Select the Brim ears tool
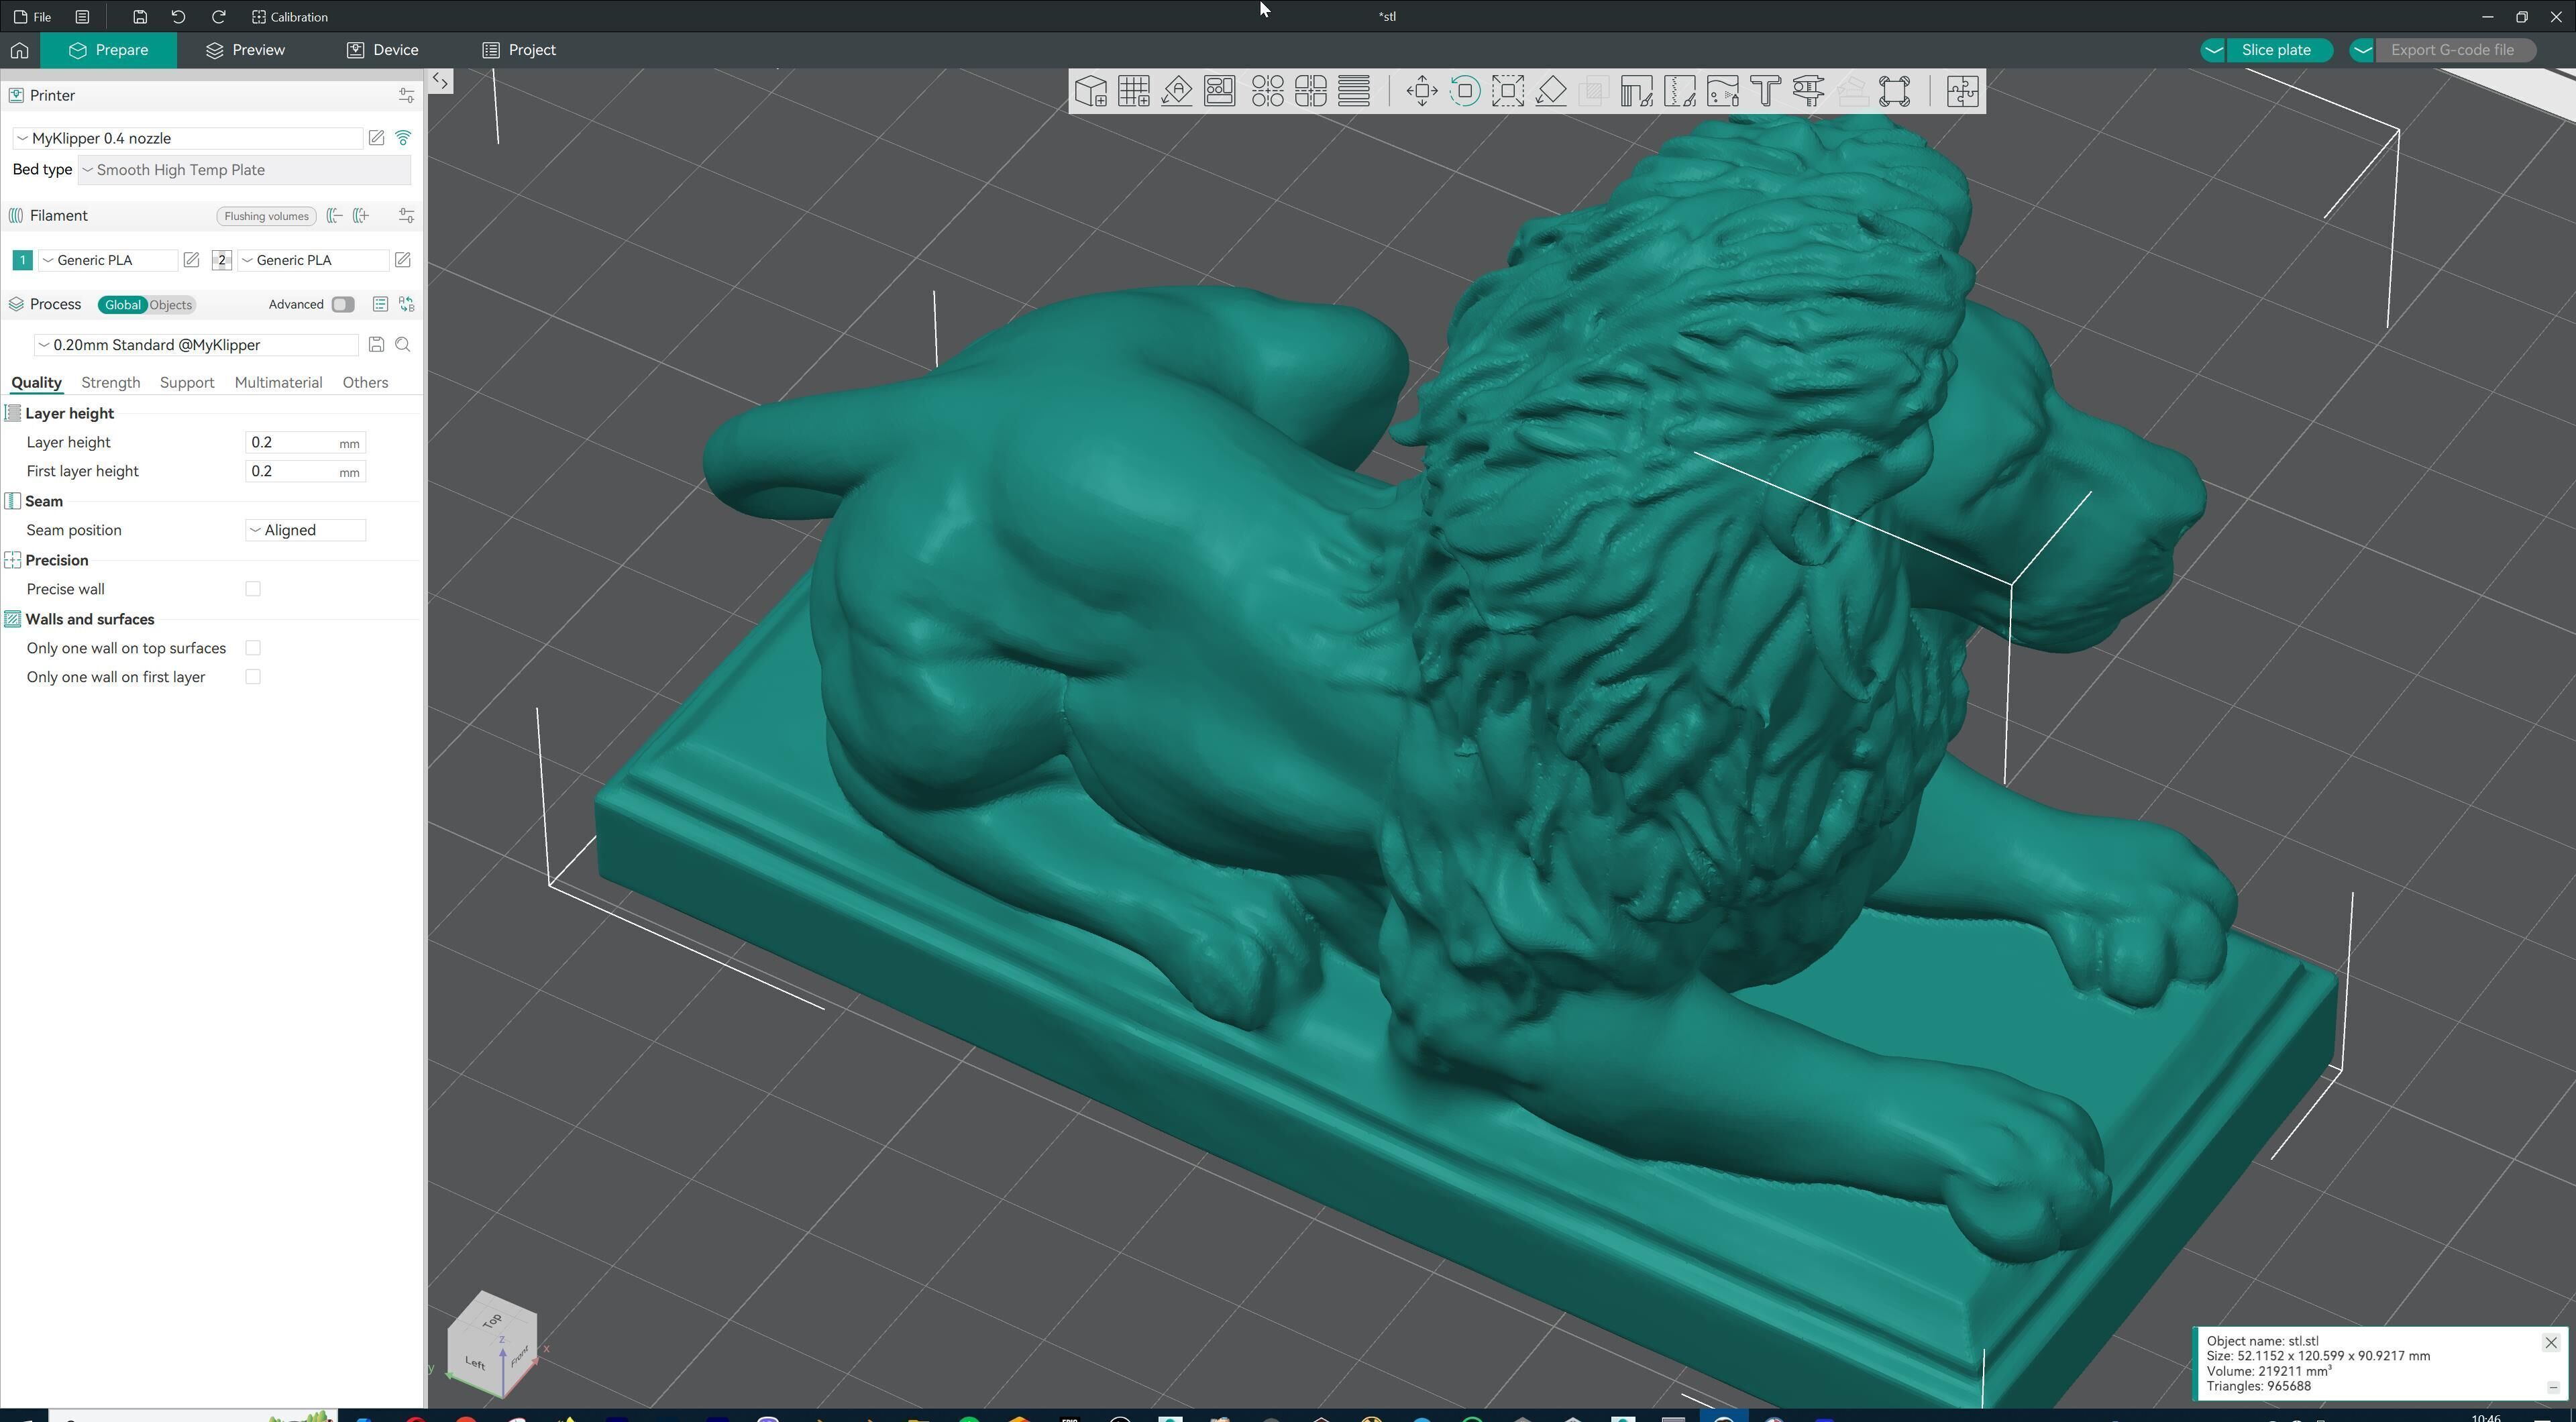 tap(1895, 91)
